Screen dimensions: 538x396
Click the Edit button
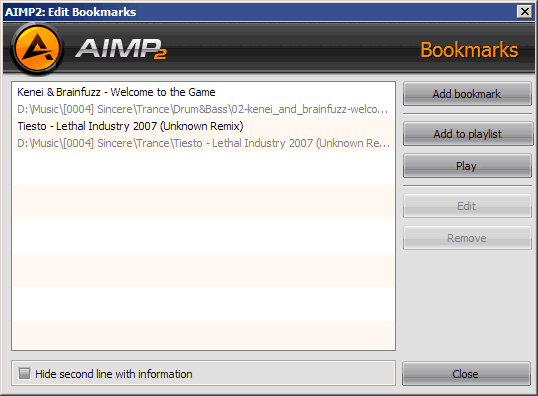coord(467,206)
